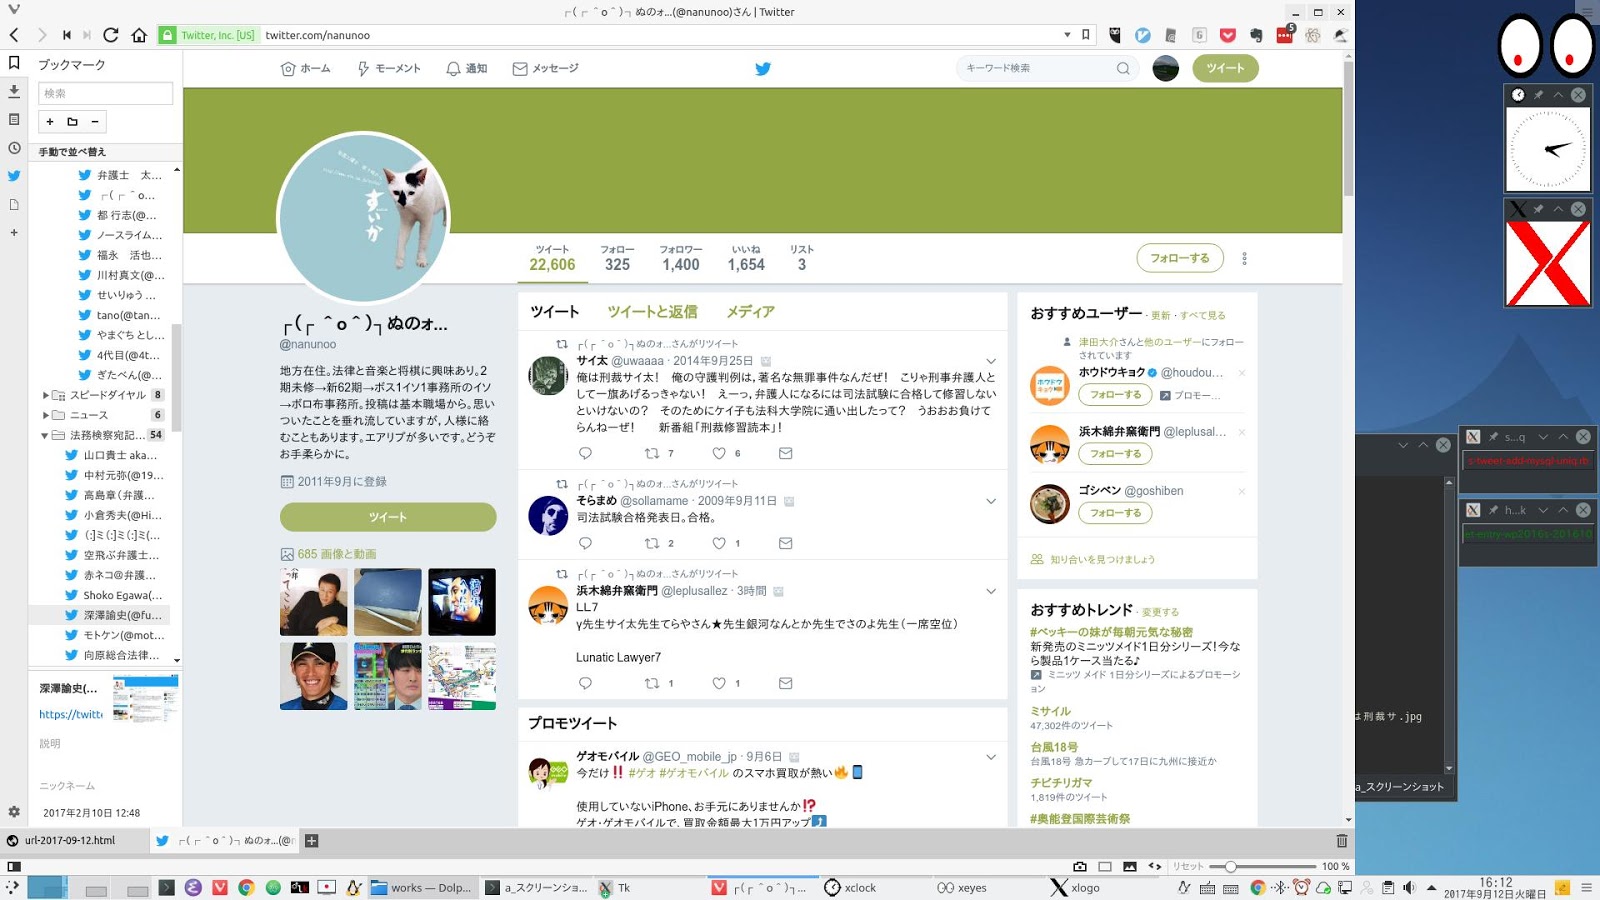Open the Downloads panel icon
This screenshot has width=1600, height=900.
14,91
